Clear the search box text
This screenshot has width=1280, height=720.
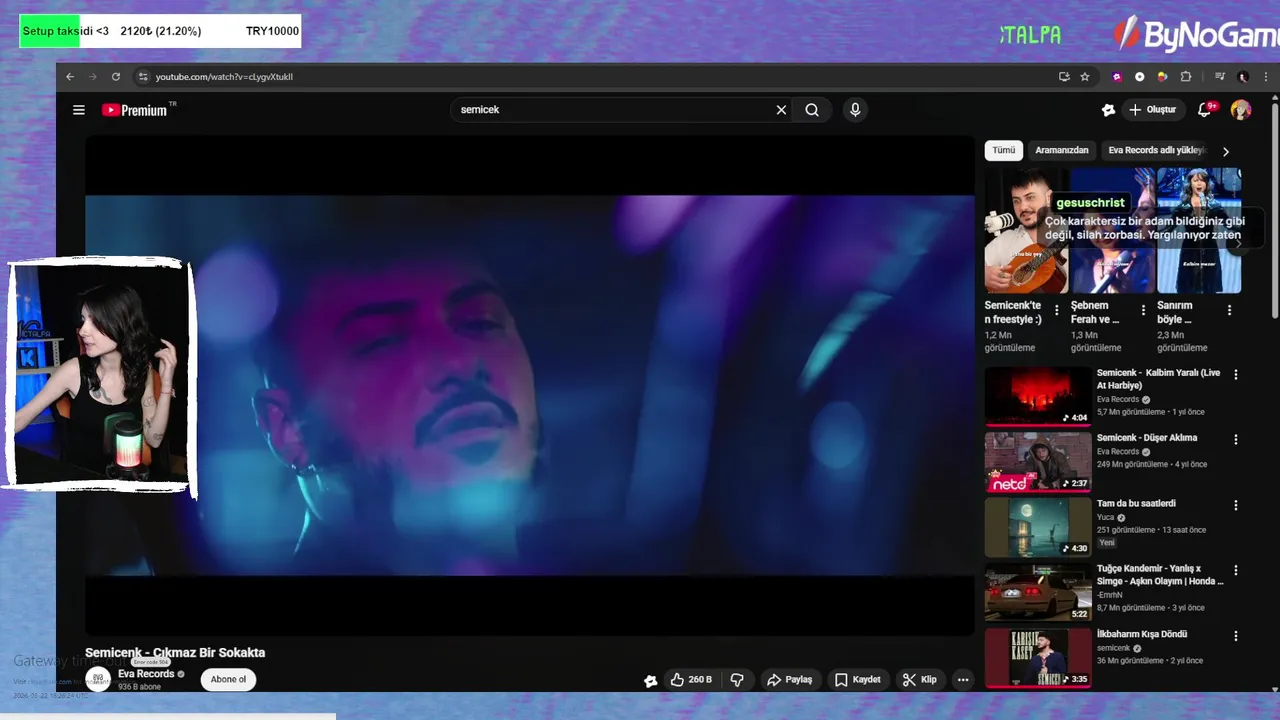[781, 110]
